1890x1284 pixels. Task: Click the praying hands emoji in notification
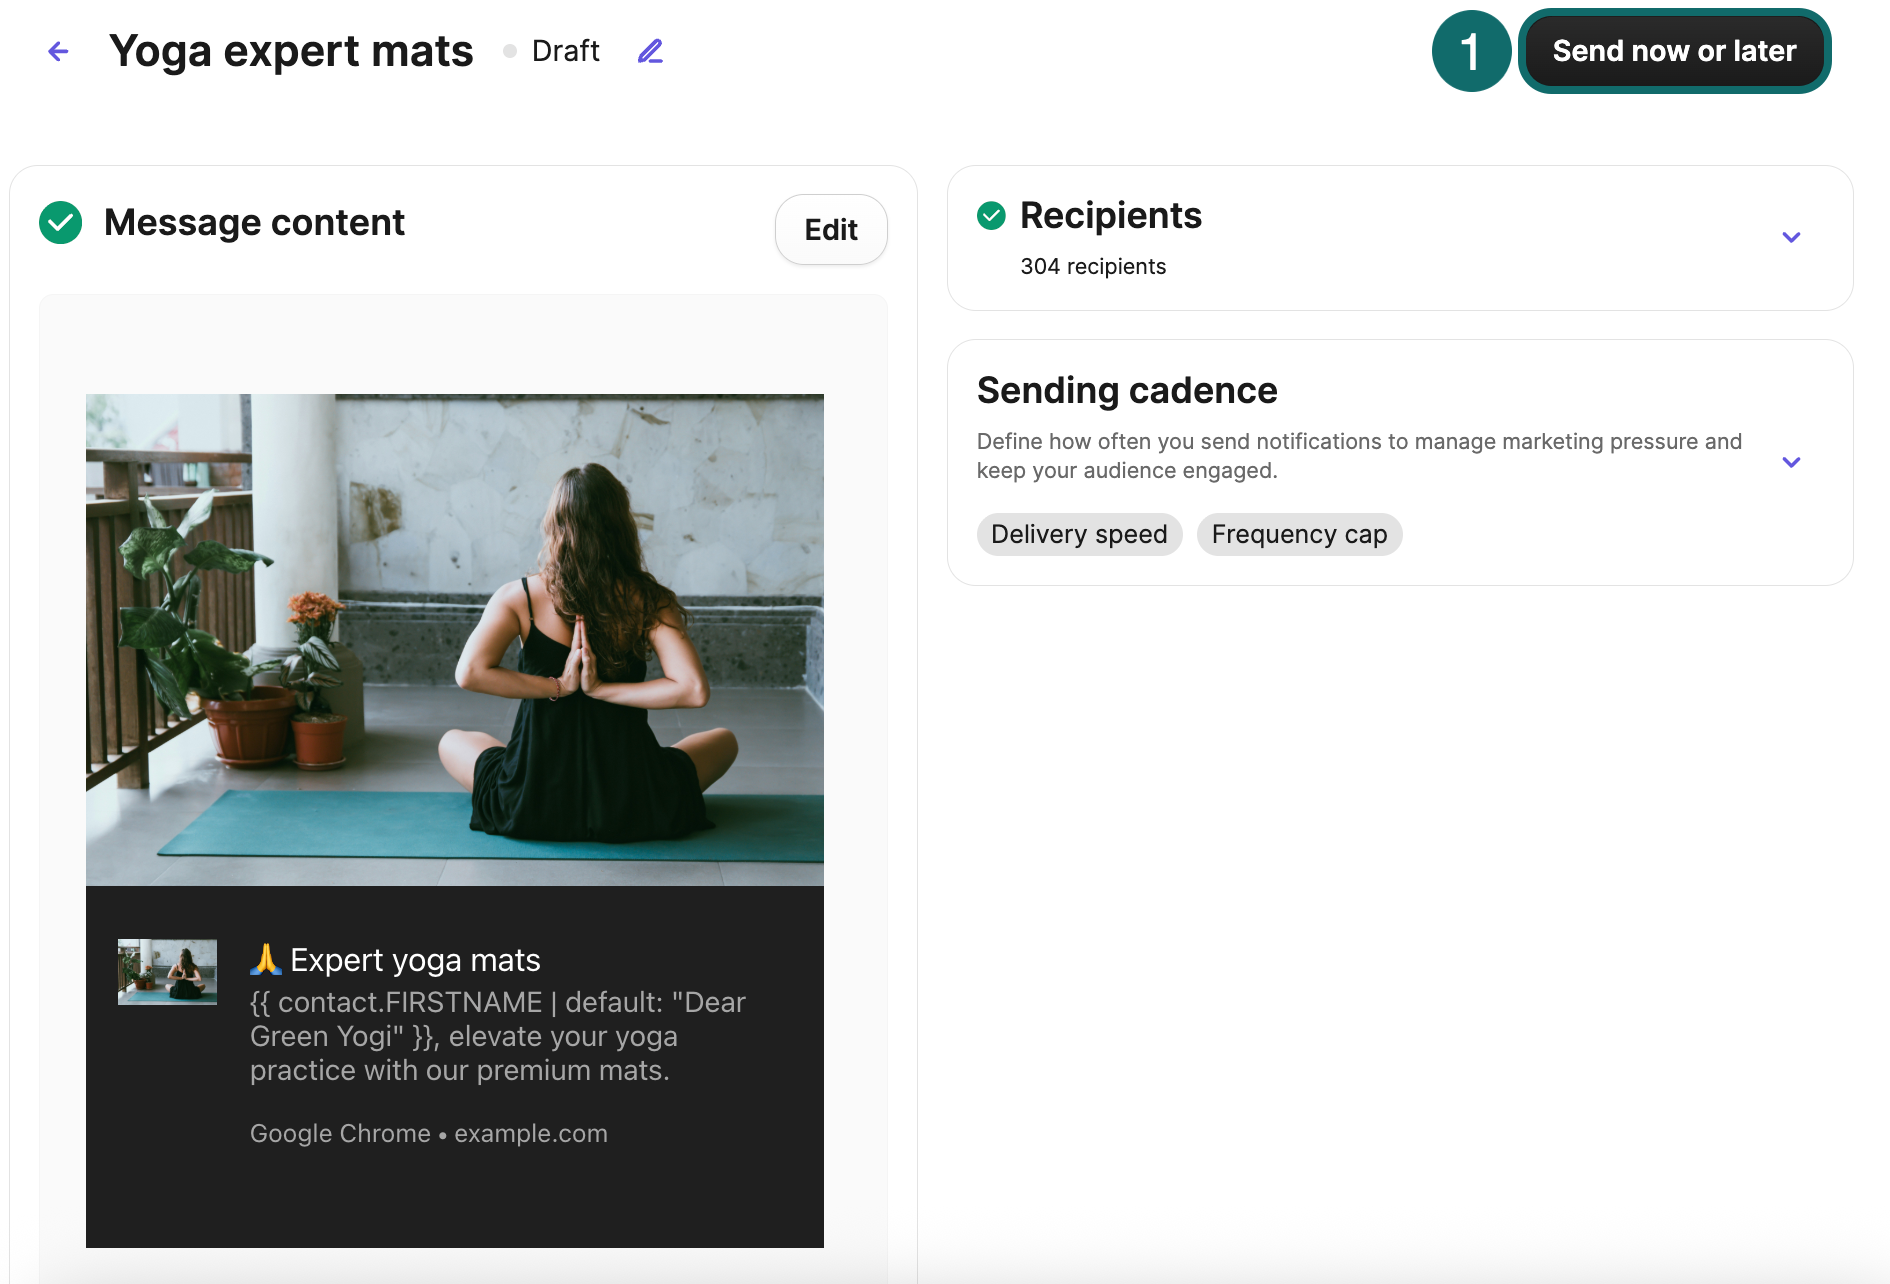(x=265, y=959)
